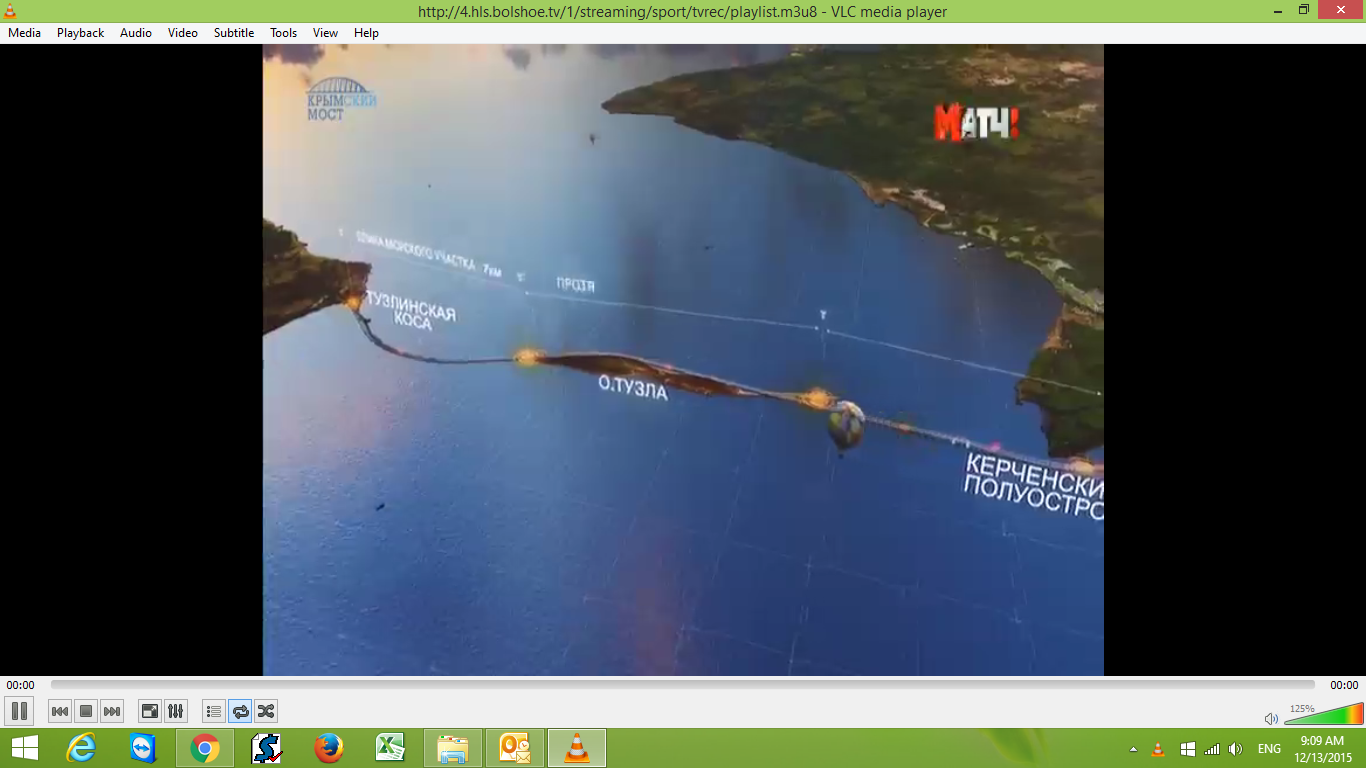
Task: Open extended settings equalizer icon
Action: click(x=175, y=711)
